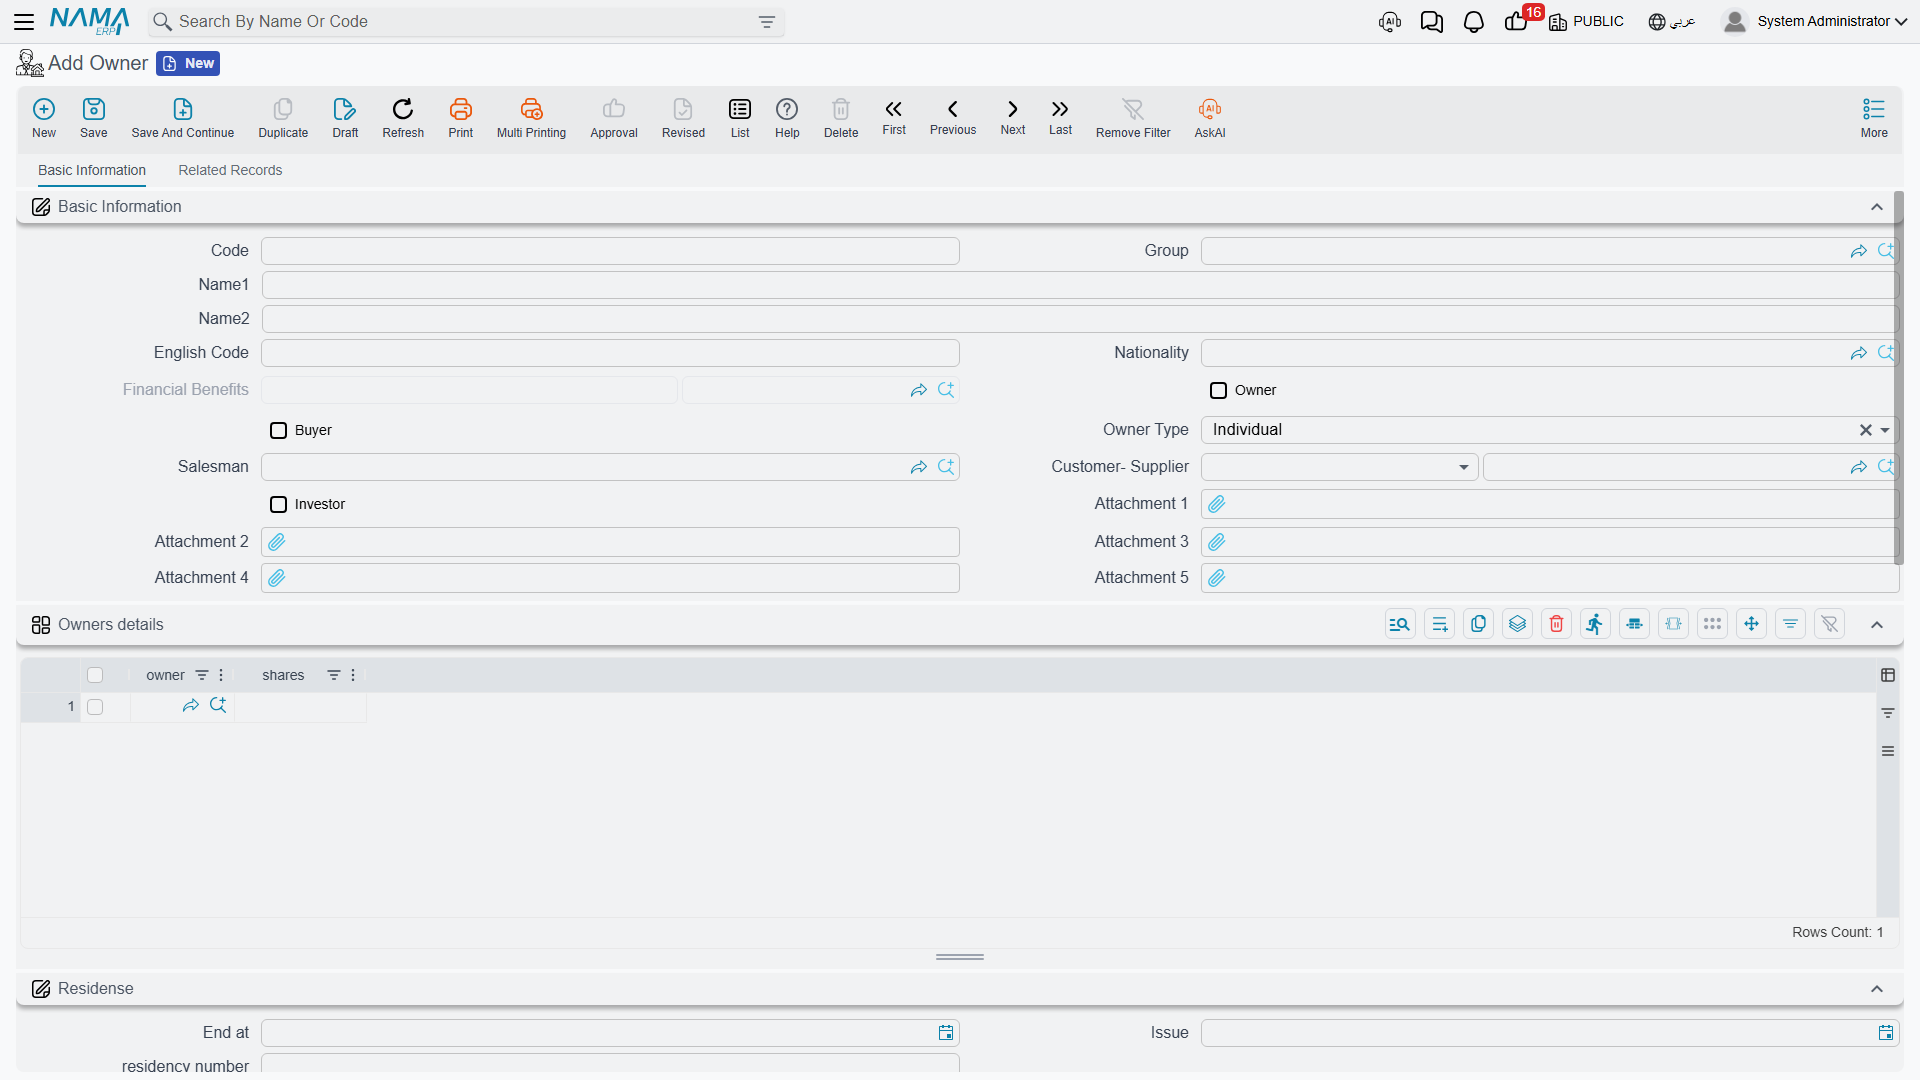Screen dimensions: 1920x1080
Task: Toggle the Buyer checkbox
Action: pos(278,430)
